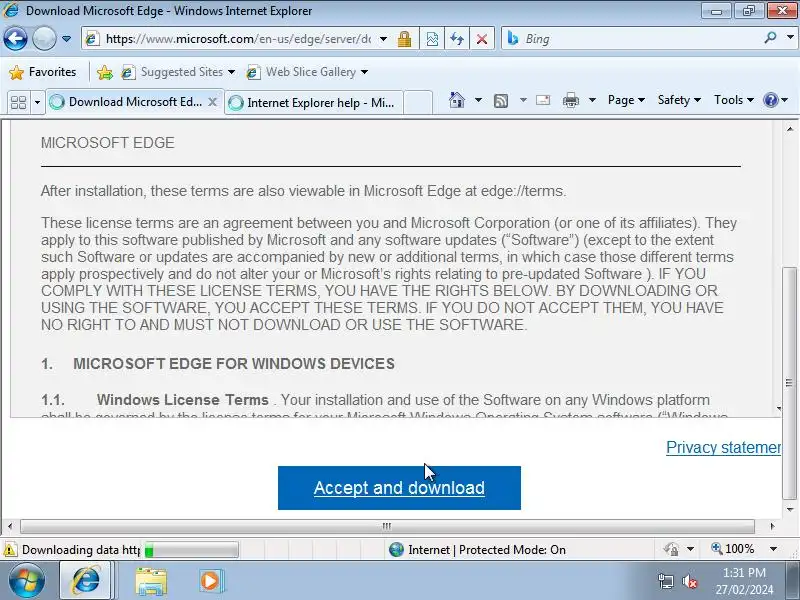Open the recent pages dropdown arrow

[66, 39]
